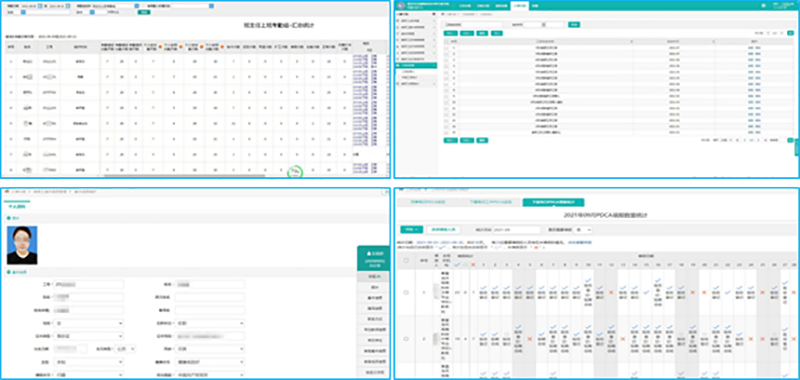Click the teal query button in attendance filter
Screen dimensions: 800x380
coord(144,12)
